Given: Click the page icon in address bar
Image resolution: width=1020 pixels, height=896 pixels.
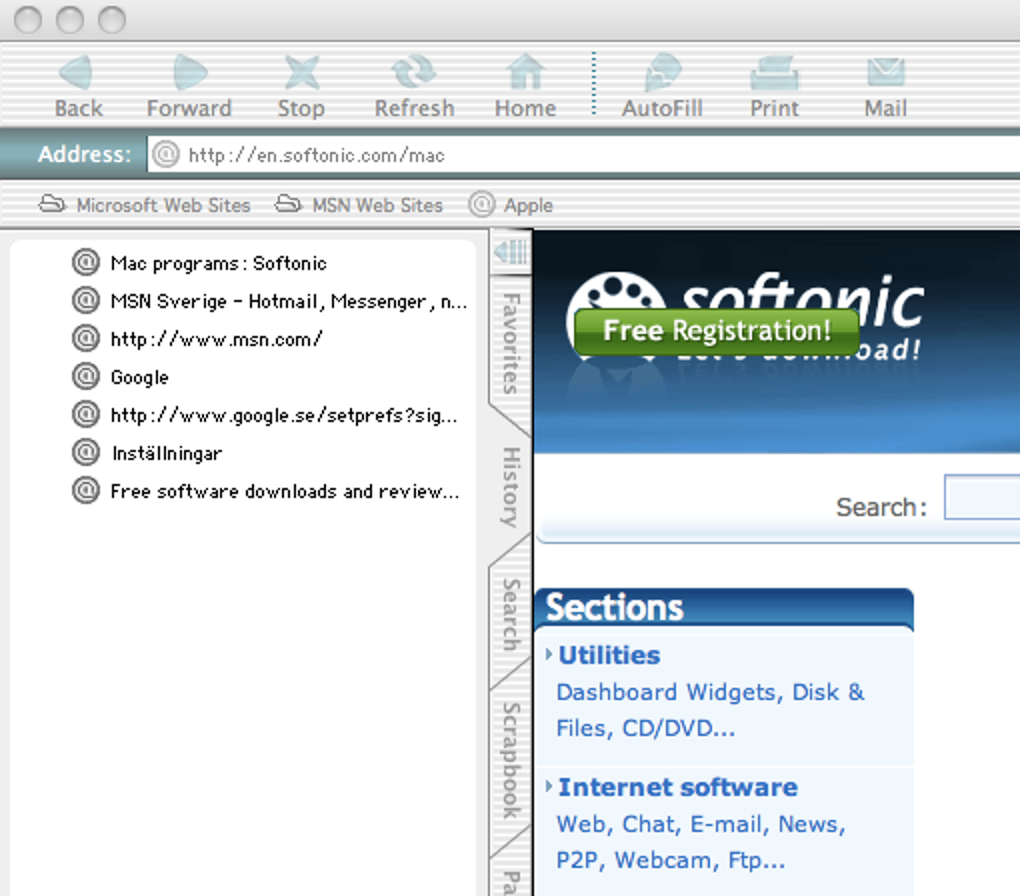Looking at the screenshot, I should [x=166, y=155].
